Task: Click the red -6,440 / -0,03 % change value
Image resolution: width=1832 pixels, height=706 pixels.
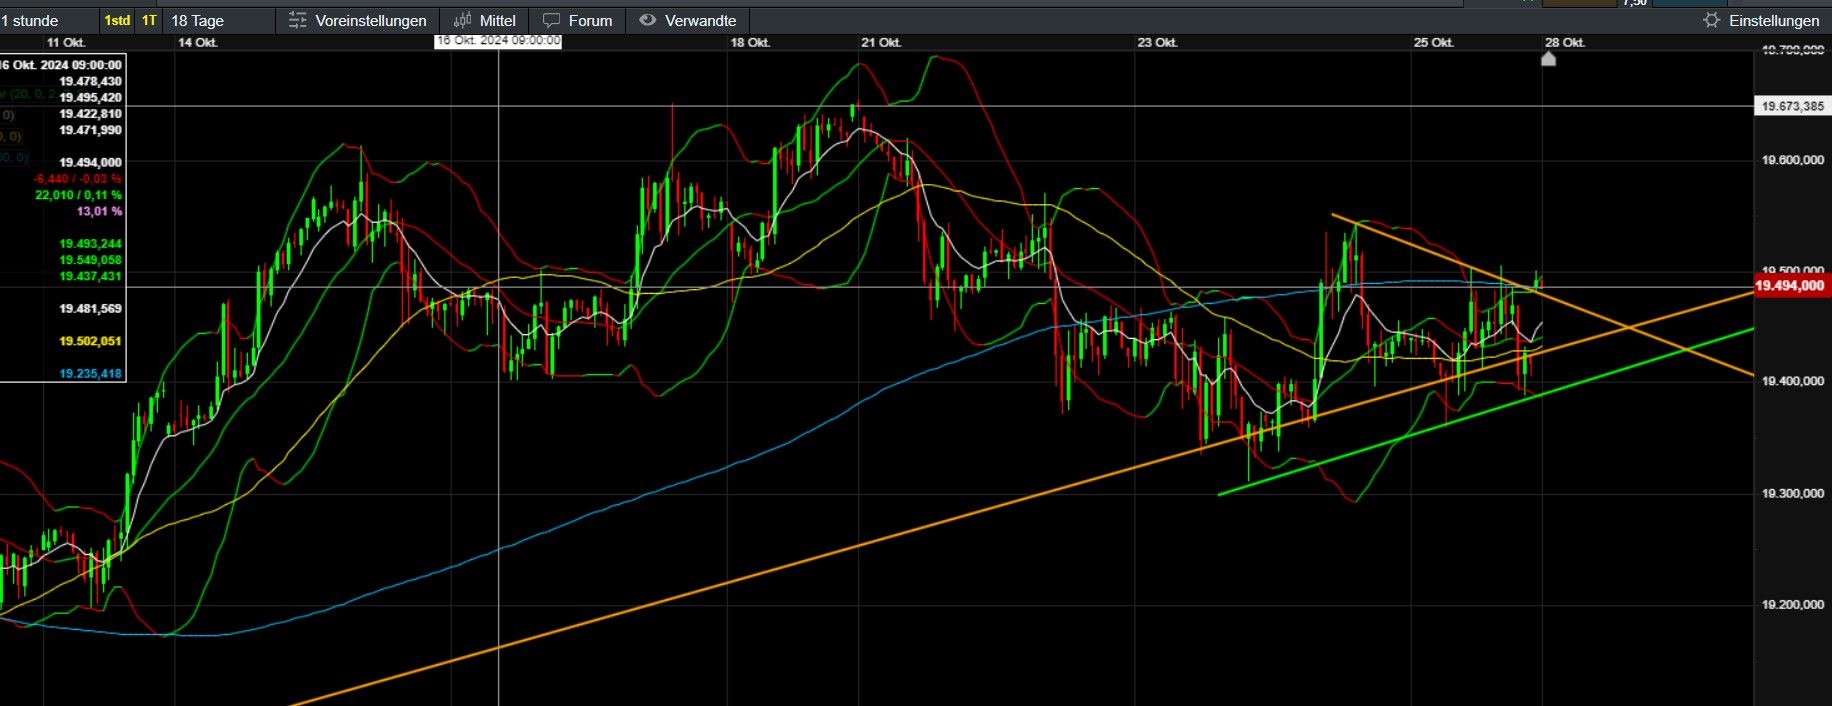Action: [77, 179]
